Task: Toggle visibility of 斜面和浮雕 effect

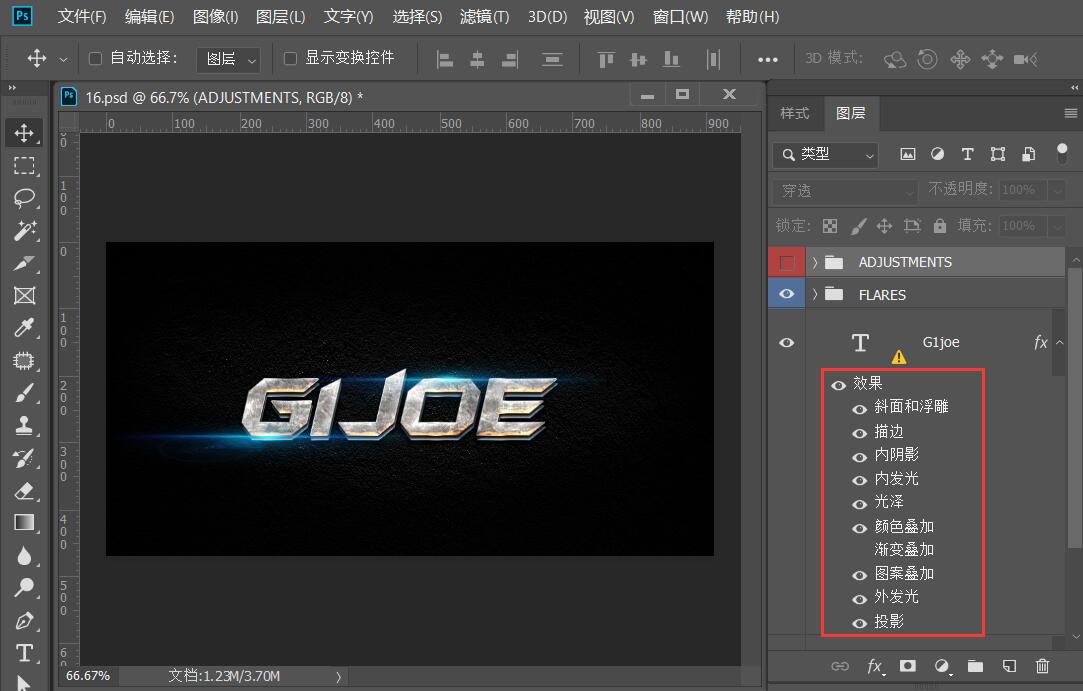Action: [859, 409]
